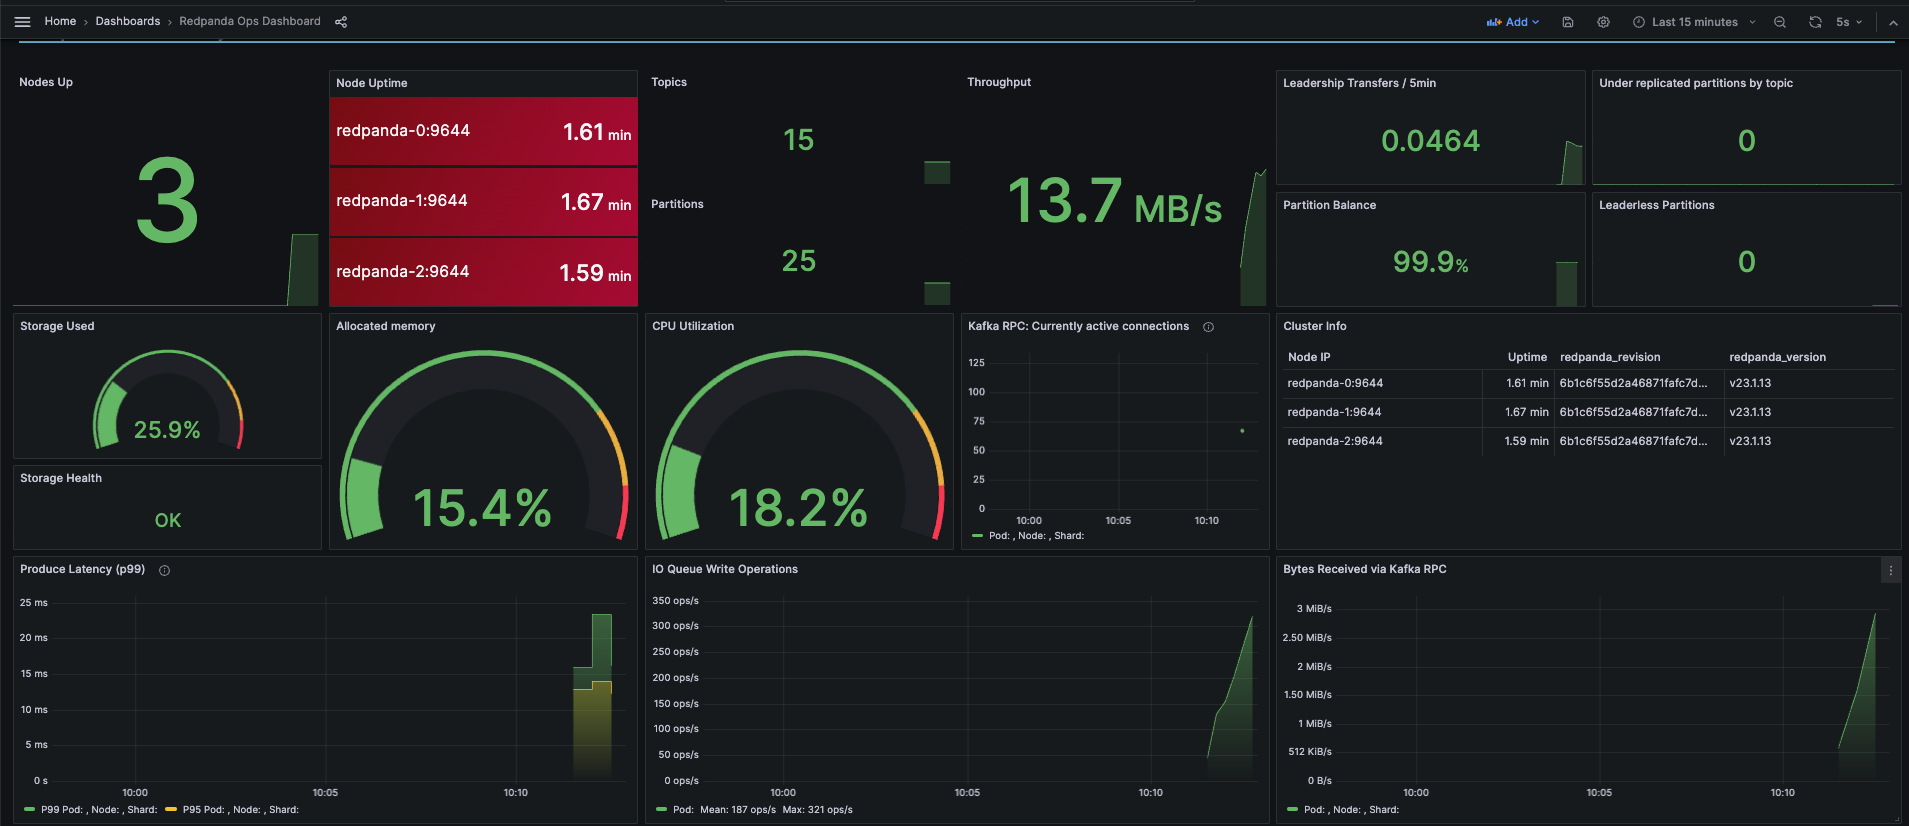Image resolution: width=1909 pixels, height=826 pixels.
Task: Click the share dashboard icon
Action: pyautogui.click(x=341, y=22)
